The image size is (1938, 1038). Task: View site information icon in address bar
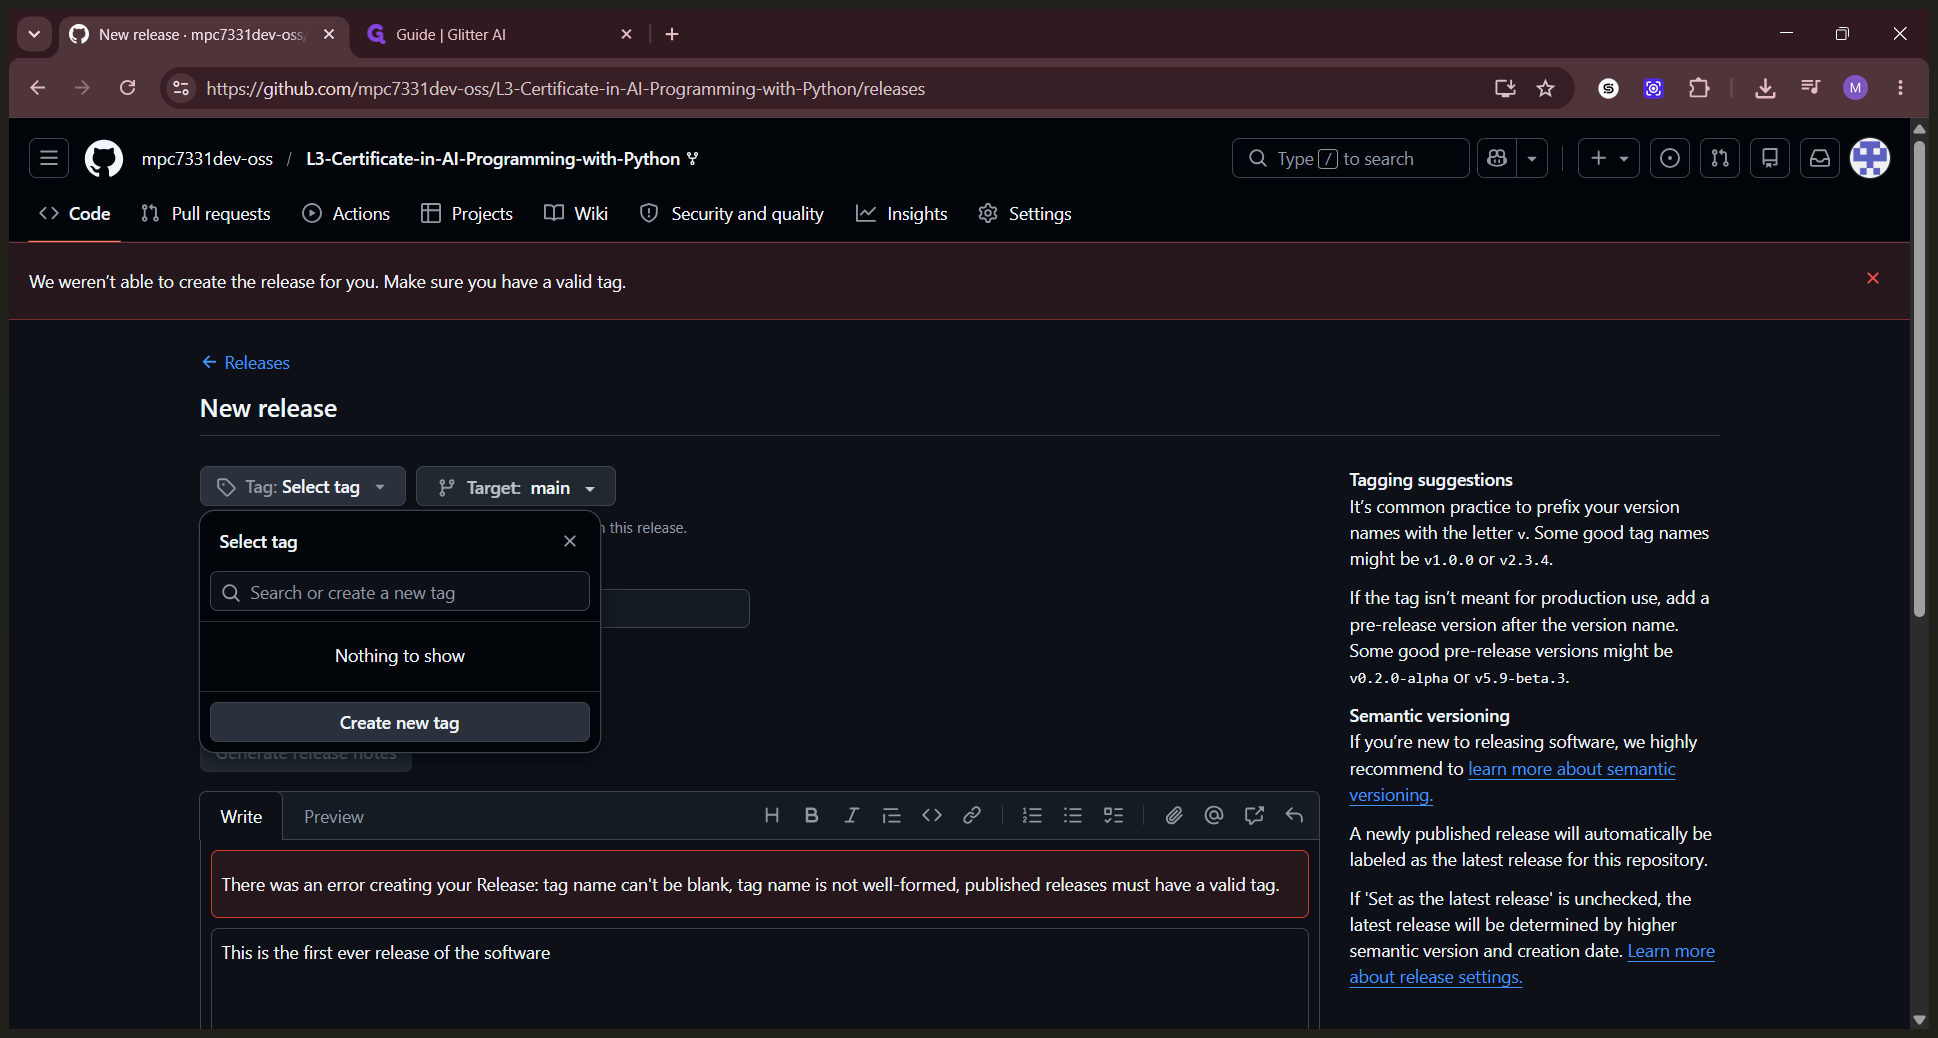(x=181, y=88)
